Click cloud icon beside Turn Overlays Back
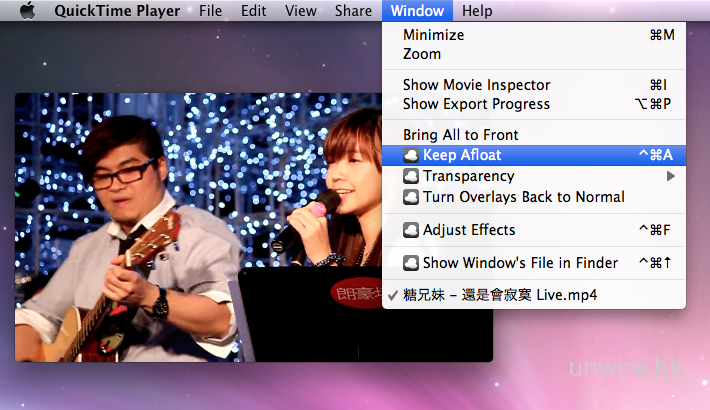 tap(411, 197)
